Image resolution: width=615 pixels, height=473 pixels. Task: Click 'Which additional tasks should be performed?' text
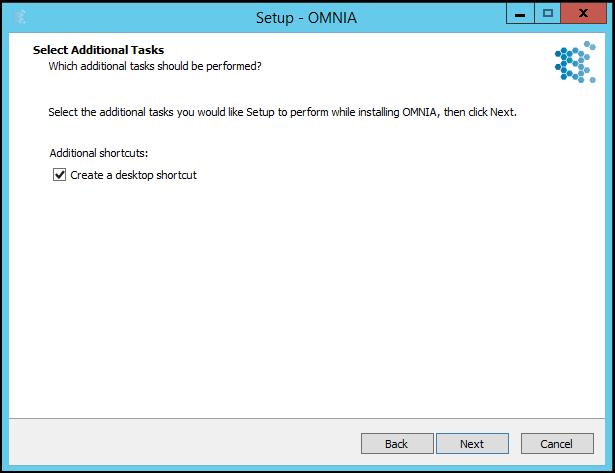point(155,66)
